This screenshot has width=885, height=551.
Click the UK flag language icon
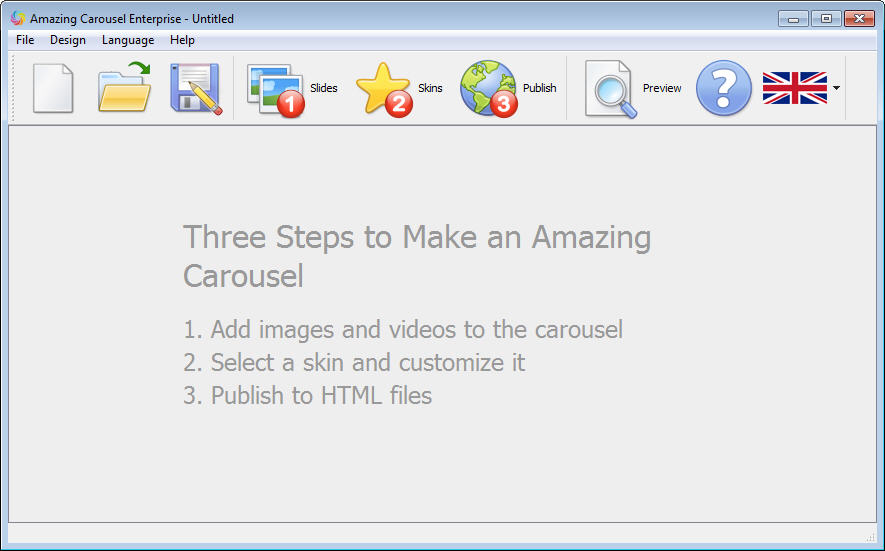(794, 88)
